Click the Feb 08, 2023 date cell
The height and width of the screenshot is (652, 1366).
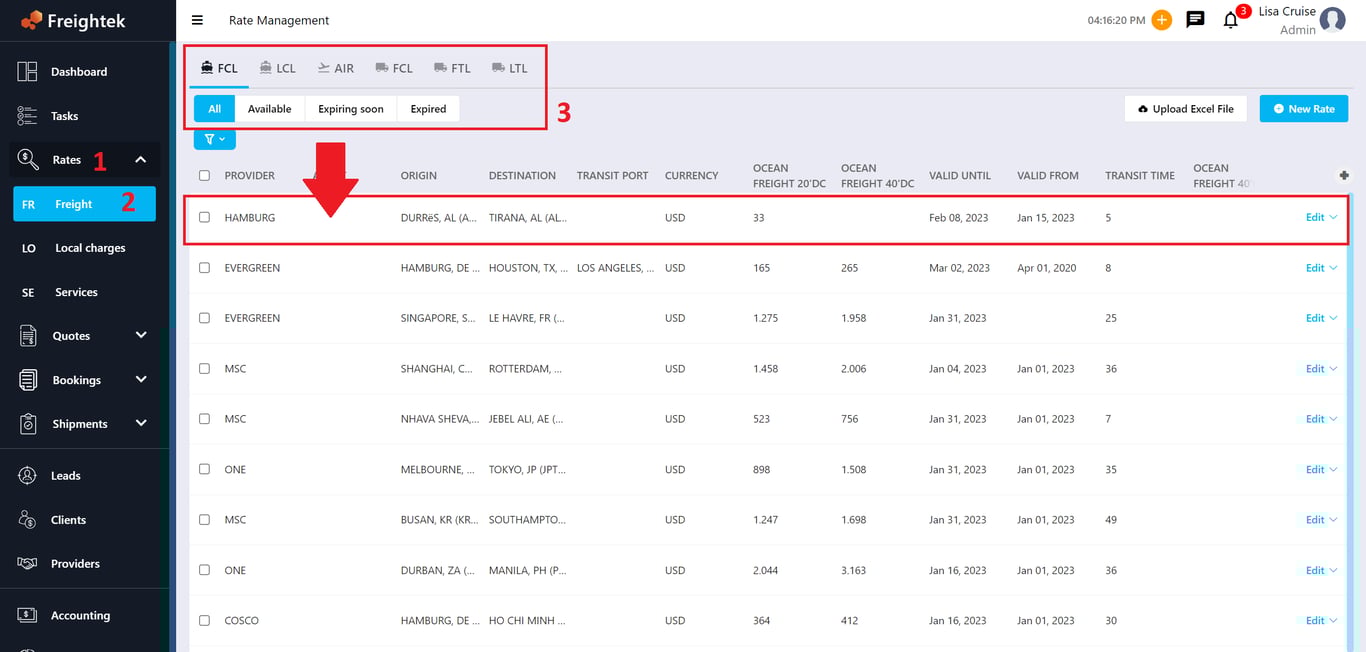[957, 217]
